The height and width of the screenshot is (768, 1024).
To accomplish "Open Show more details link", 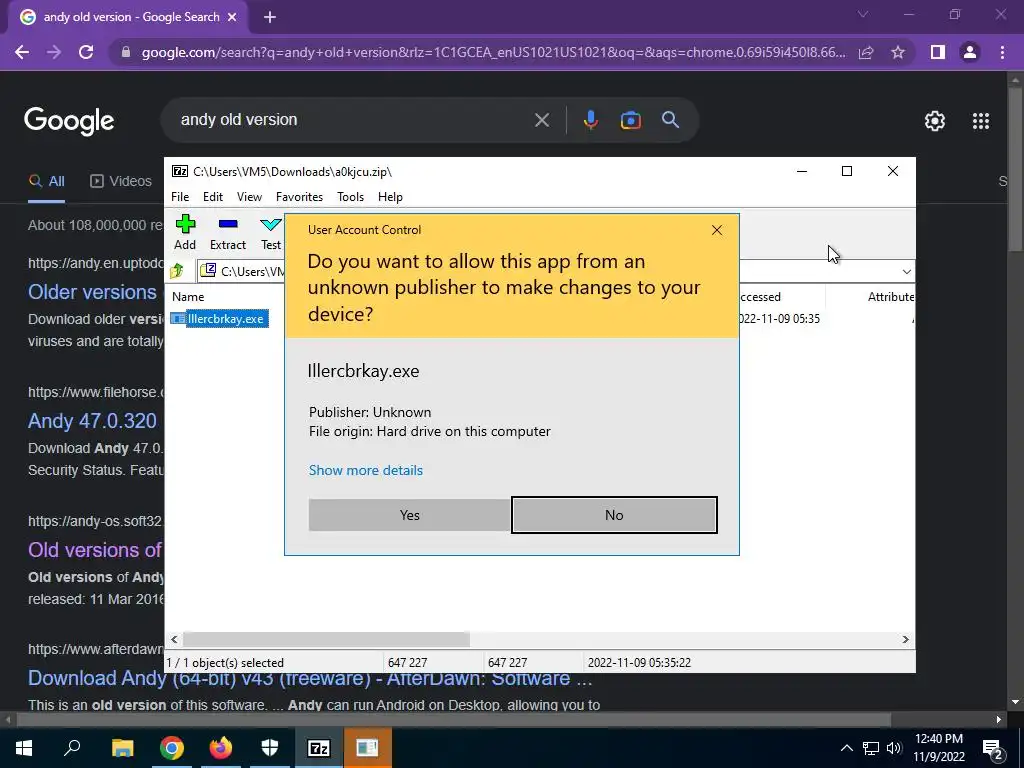I will click(x=366, y=470).
